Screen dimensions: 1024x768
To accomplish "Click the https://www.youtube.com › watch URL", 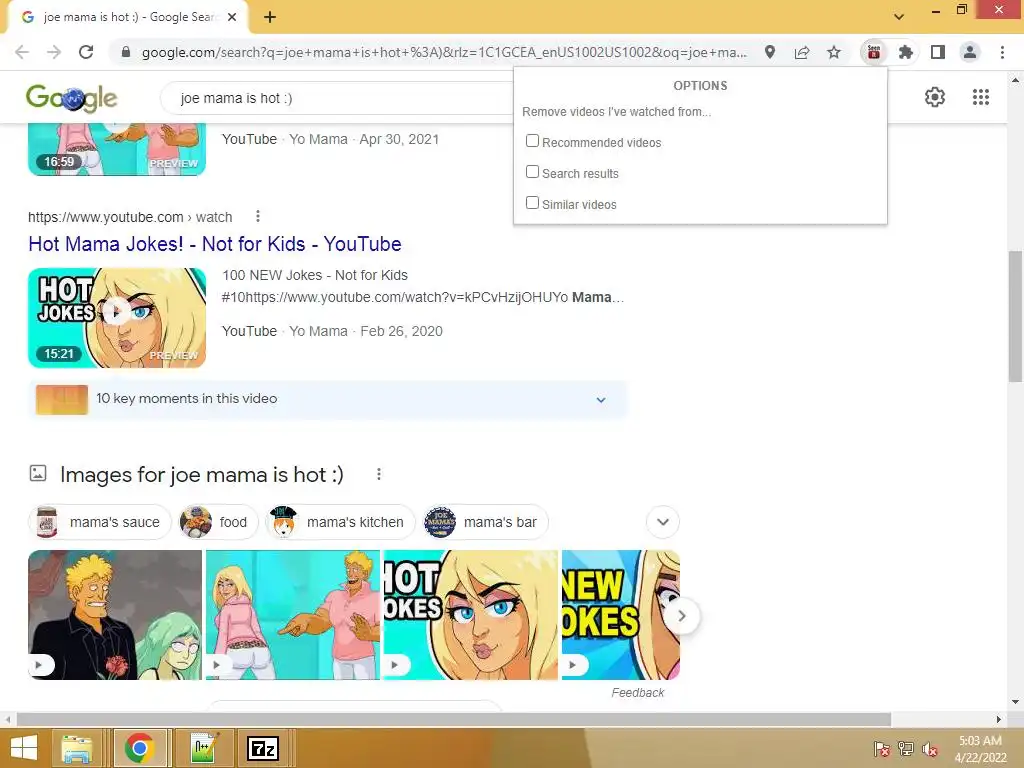I will click(130, 217).
